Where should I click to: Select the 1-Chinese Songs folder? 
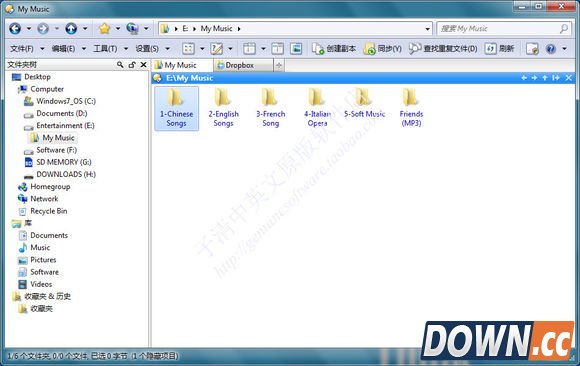[x=176, y=108]
